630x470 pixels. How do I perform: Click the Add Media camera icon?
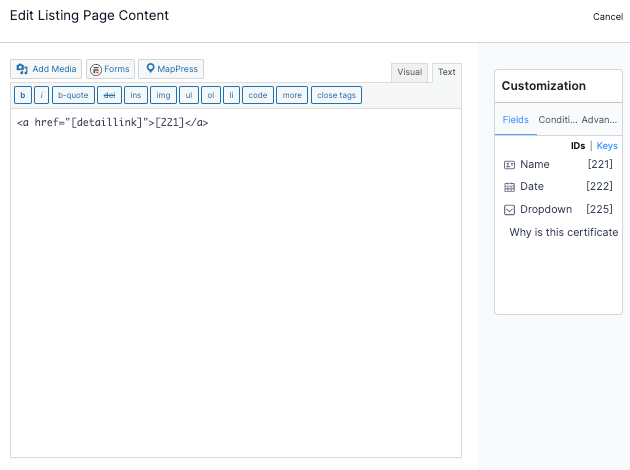point(22,69)
